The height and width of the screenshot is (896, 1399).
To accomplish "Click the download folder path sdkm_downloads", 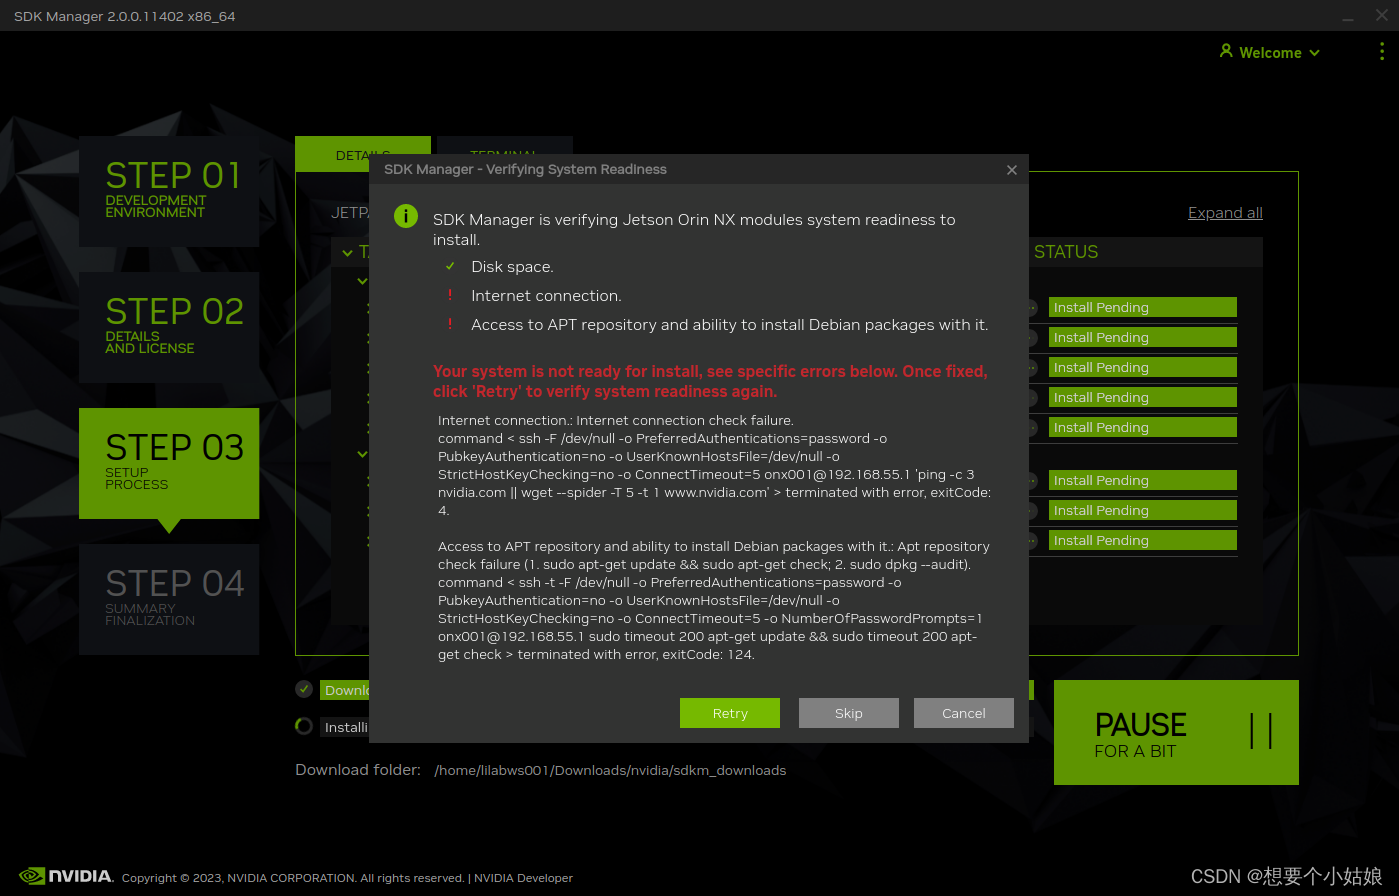I will click(610, 770).
